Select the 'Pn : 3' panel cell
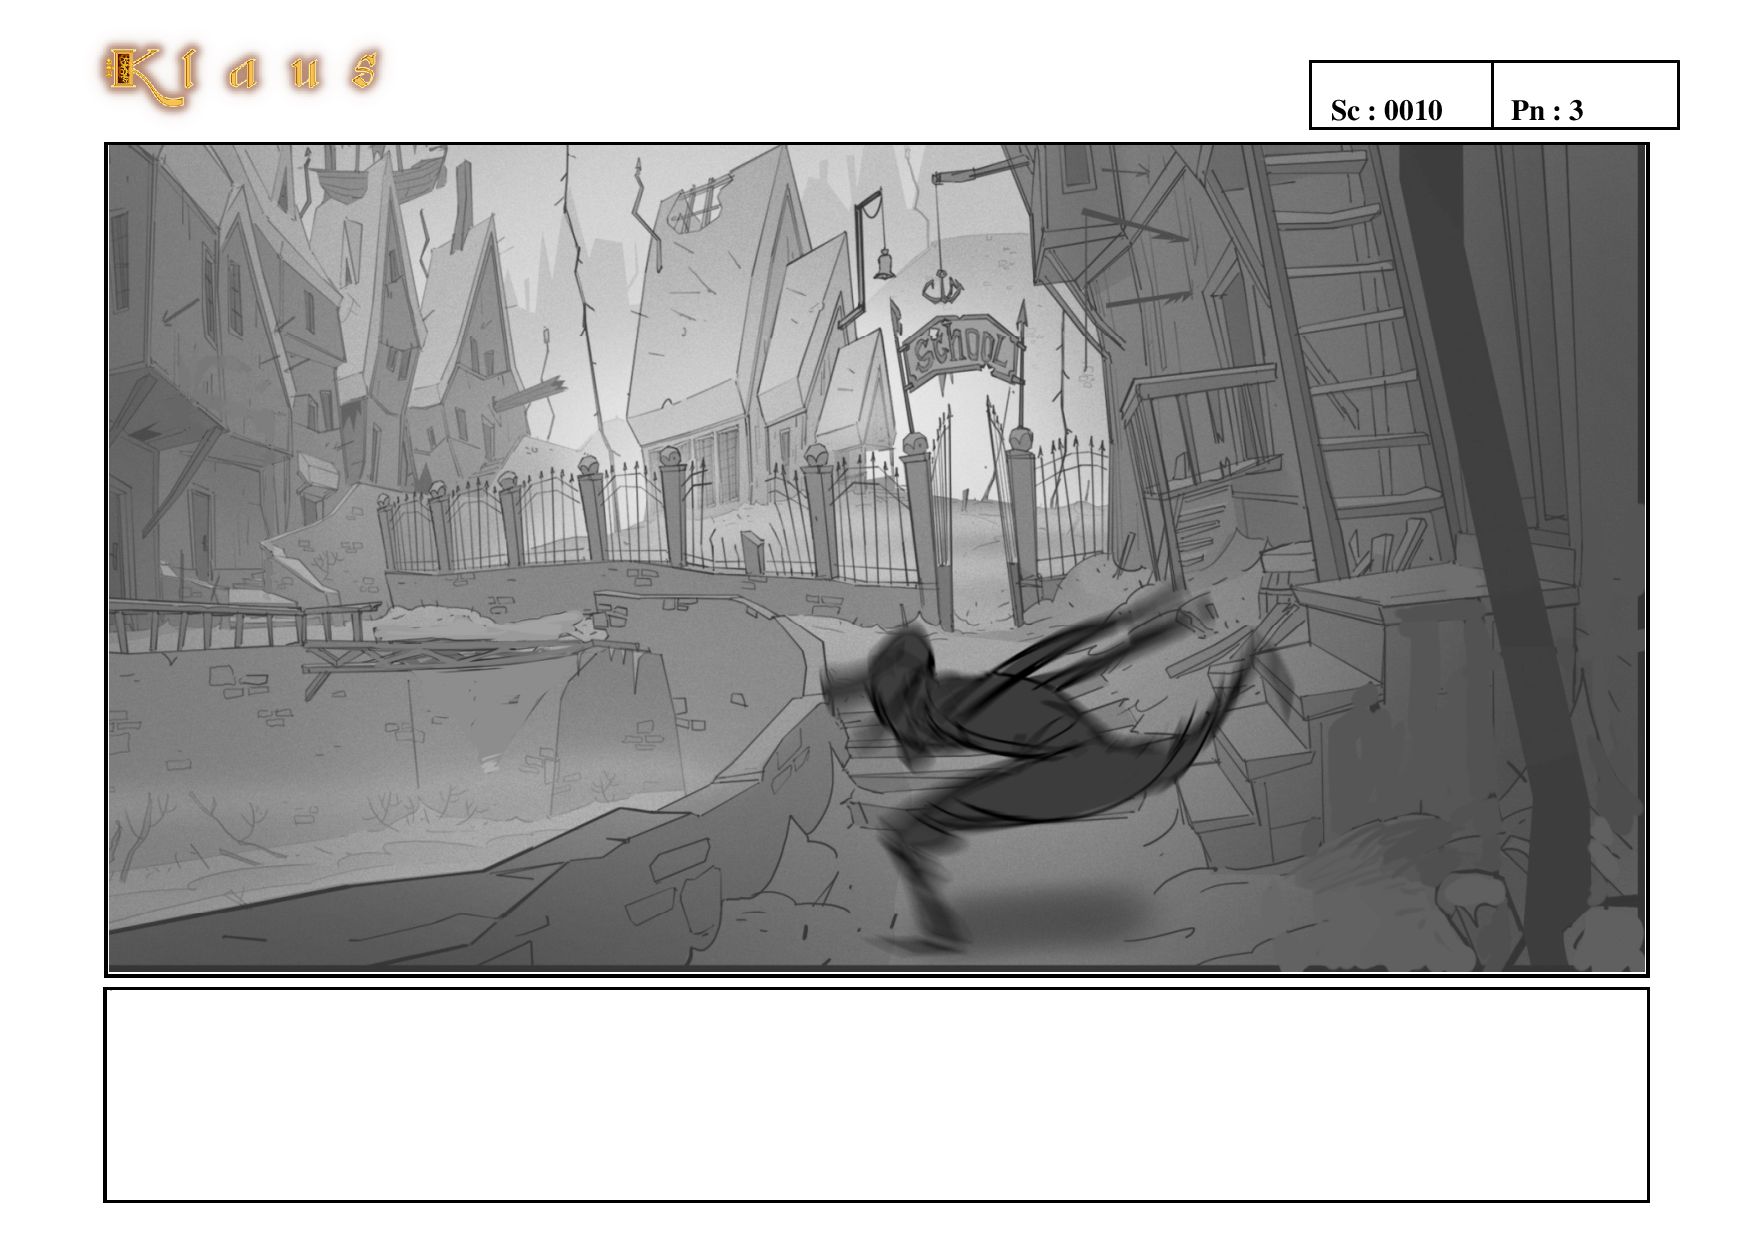The image size is (1754, 1240). (x=1585, y=95)
